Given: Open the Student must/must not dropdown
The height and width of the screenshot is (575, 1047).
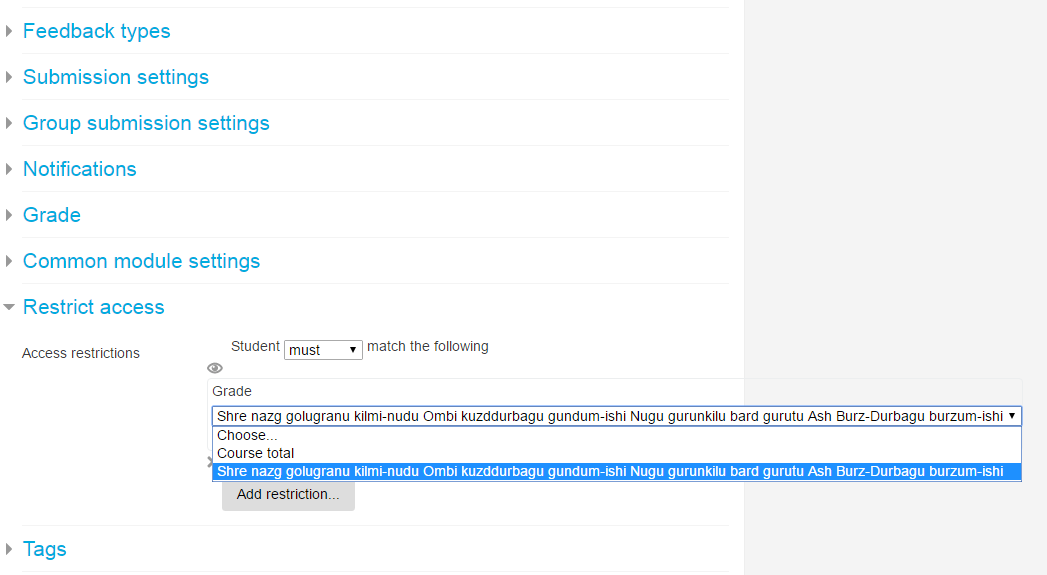Looking at the screenshot, I should coord(323,350).
